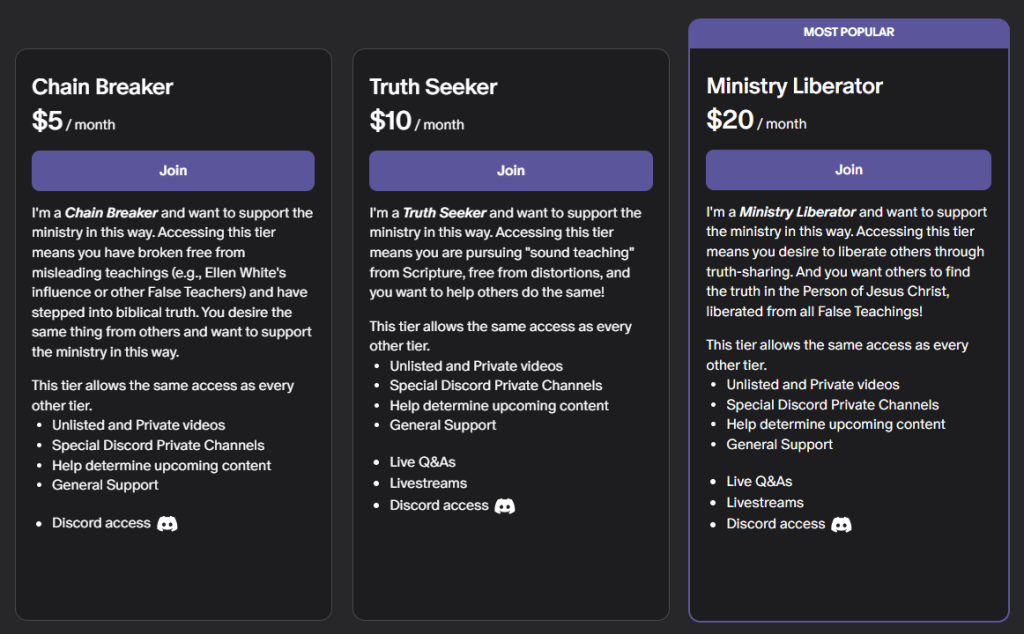Select the Chain Breaker tier heading
The image size is (1024, 634).
(103, 87)
